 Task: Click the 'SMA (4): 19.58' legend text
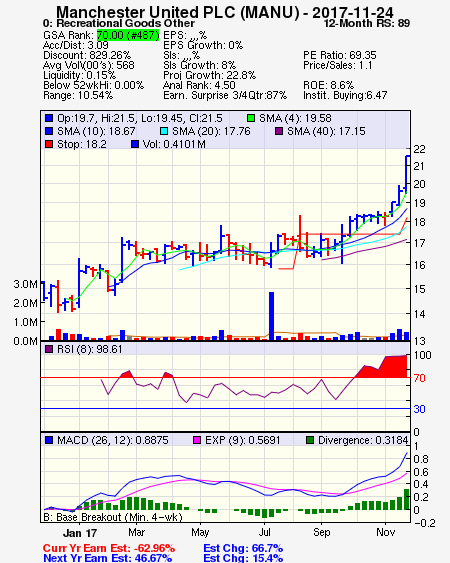tap(295, 118)
